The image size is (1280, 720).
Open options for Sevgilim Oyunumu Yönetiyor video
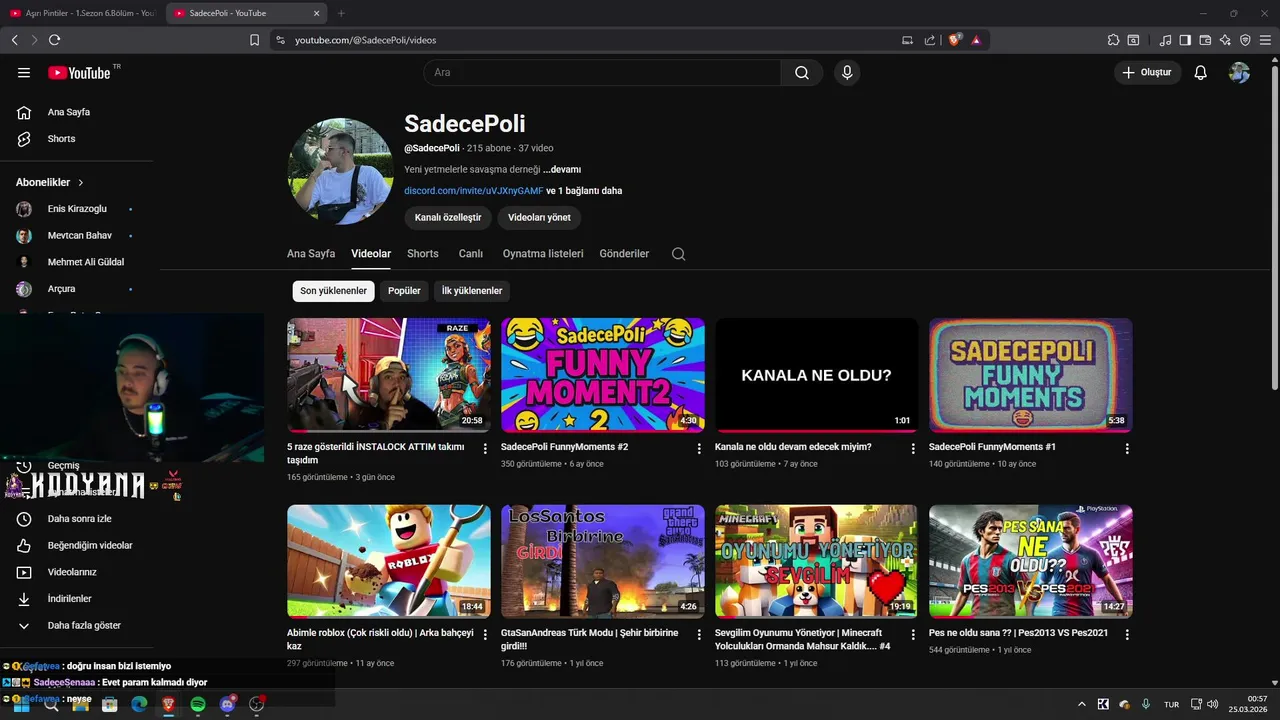tap(913, 635)
